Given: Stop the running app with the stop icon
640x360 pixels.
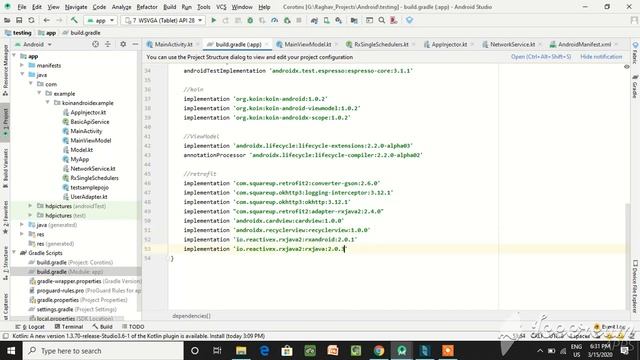Looking at the screenshot, I should 299,20.
